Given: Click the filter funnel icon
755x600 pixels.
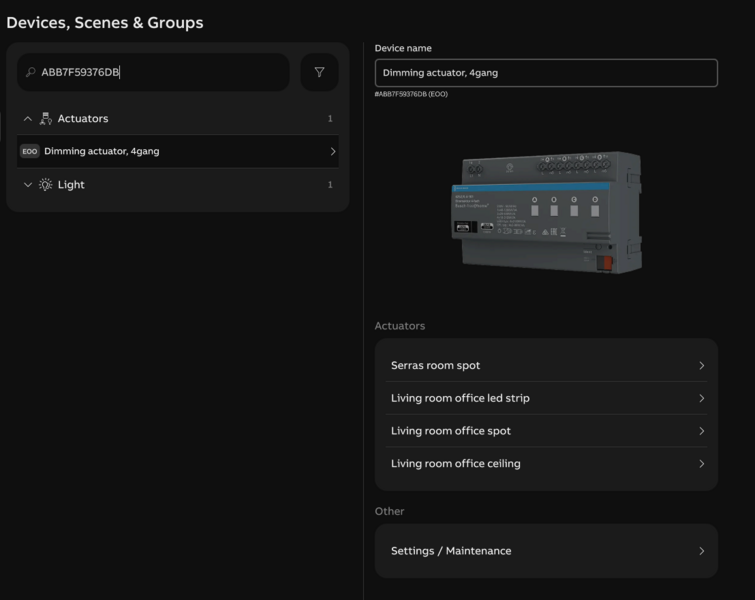Looking at the screenshot, I should [x=319, y=72].
